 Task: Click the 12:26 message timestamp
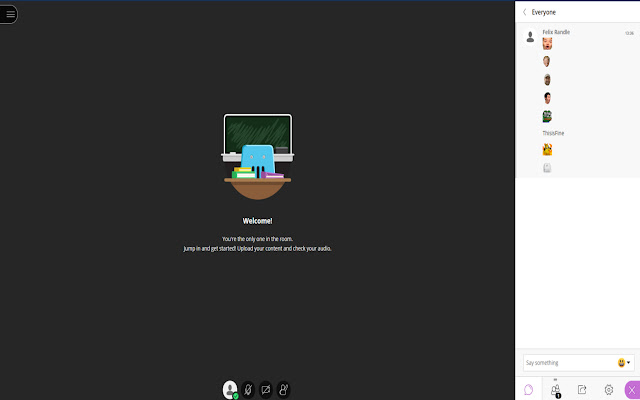tap(629, 33)
